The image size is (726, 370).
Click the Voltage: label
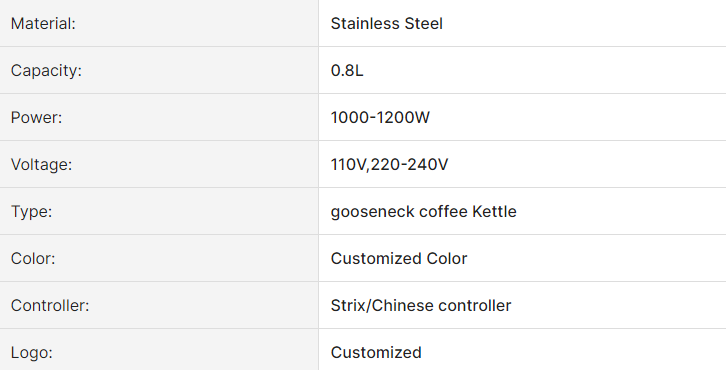(x=41, y=164)
